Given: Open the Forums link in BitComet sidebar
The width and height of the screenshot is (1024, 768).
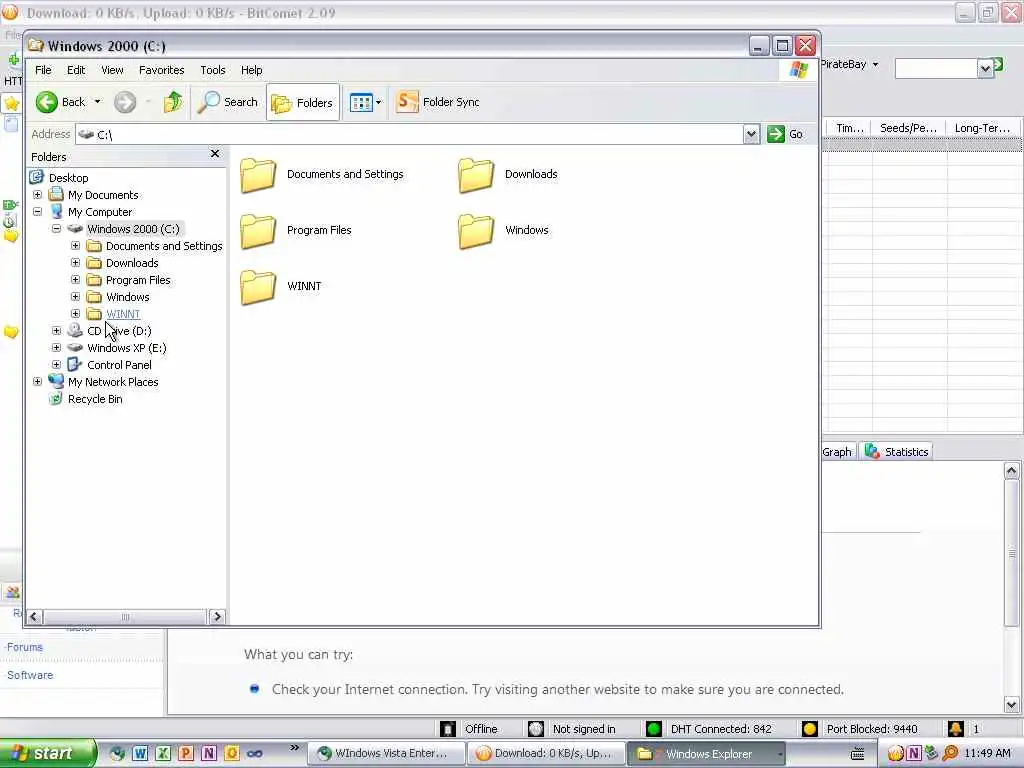Looking at the screenshot, I should [25, 647].
